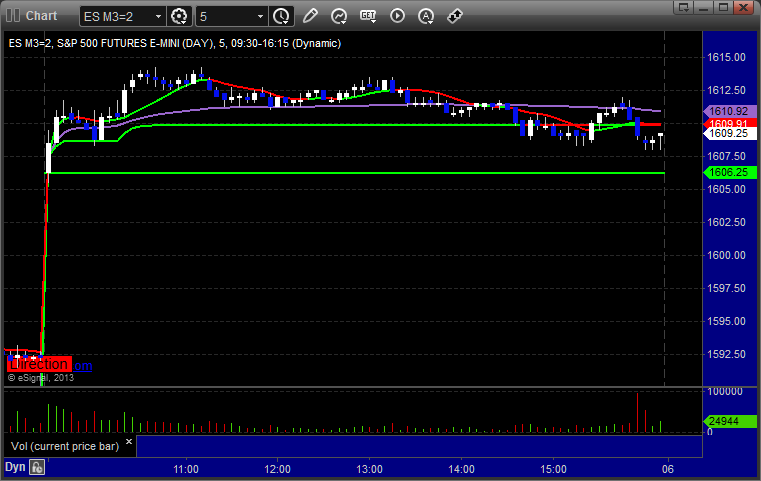Toggle the lock icon beside Dyn
The height and width of the screenshot is (481, 761).
(x=37, y=467)
